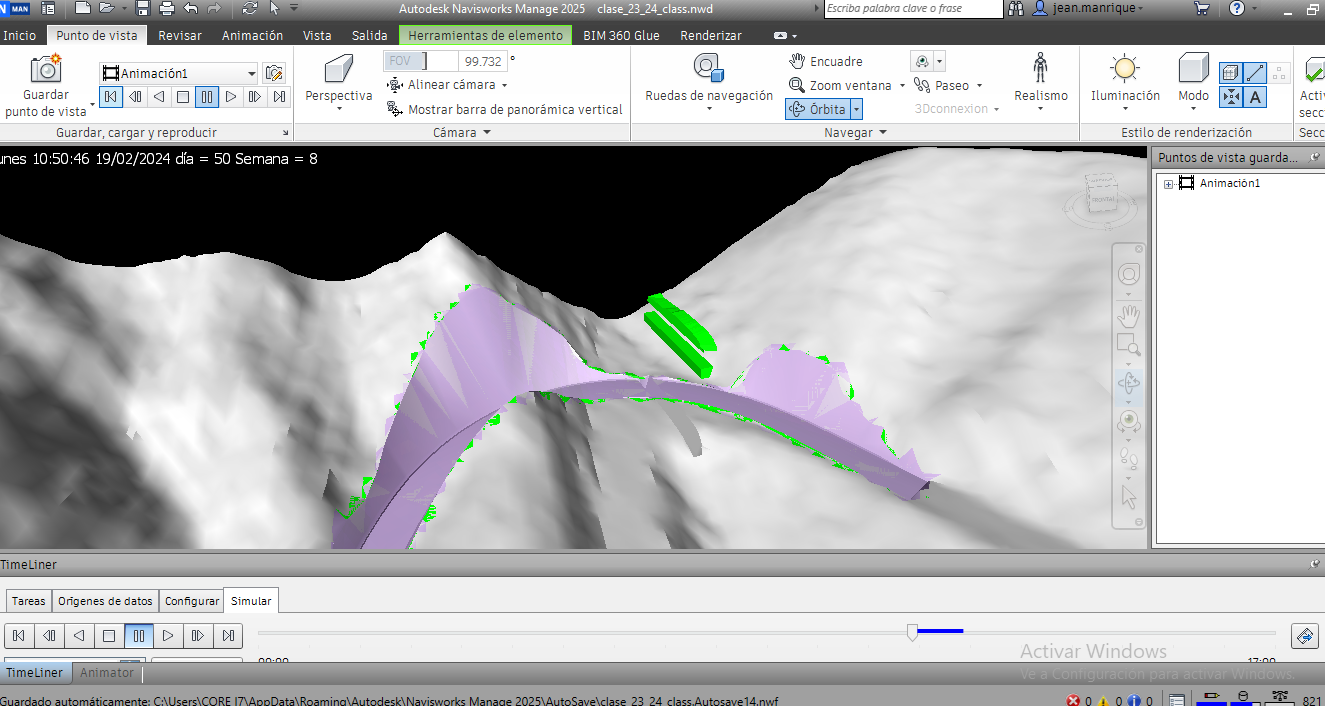Expand the Animación1 tree node in saved viewpoints

[1168, 184]
